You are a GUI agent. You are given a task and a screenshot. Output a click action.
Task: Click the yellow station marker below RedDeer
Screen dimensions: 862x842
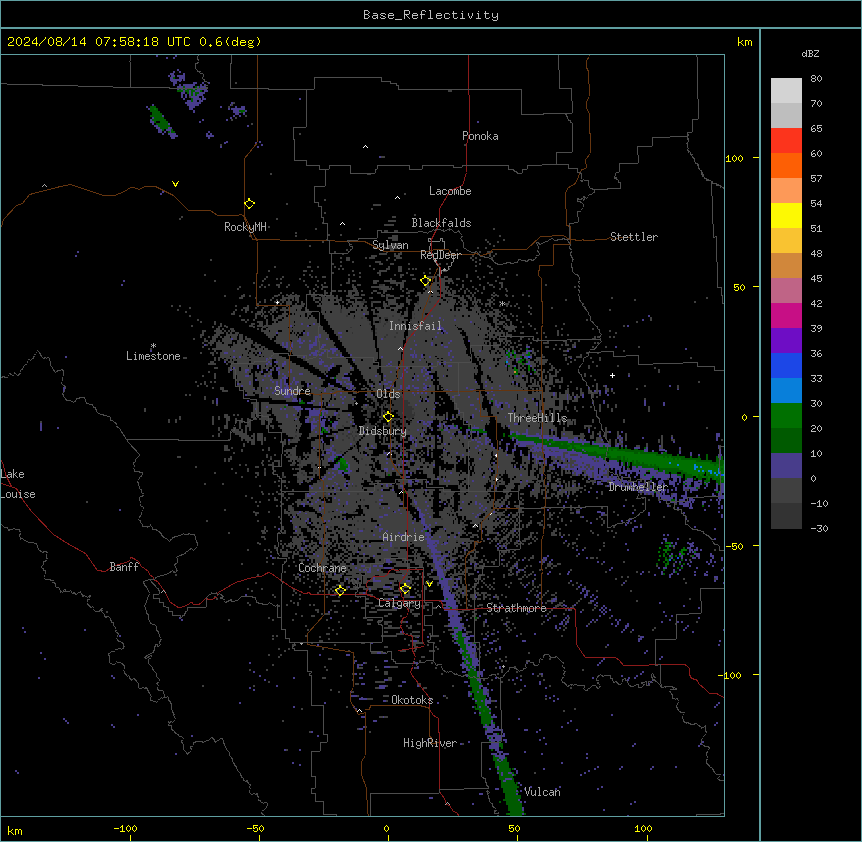tap(426, 281)
